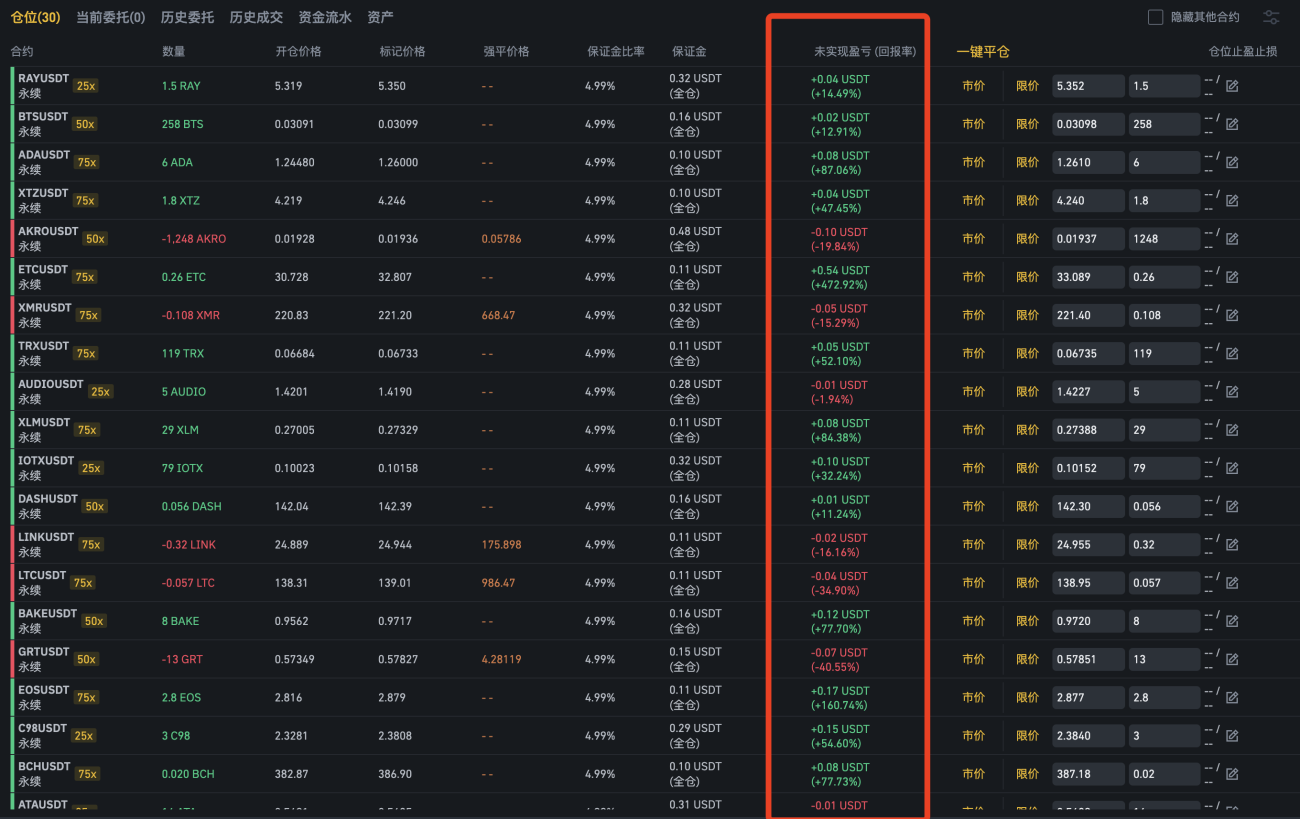This screenshot has height=819, width=1300.
Task: Click the edit icon in the ADAUSDT row
Action: click(x=1232, y=162)
